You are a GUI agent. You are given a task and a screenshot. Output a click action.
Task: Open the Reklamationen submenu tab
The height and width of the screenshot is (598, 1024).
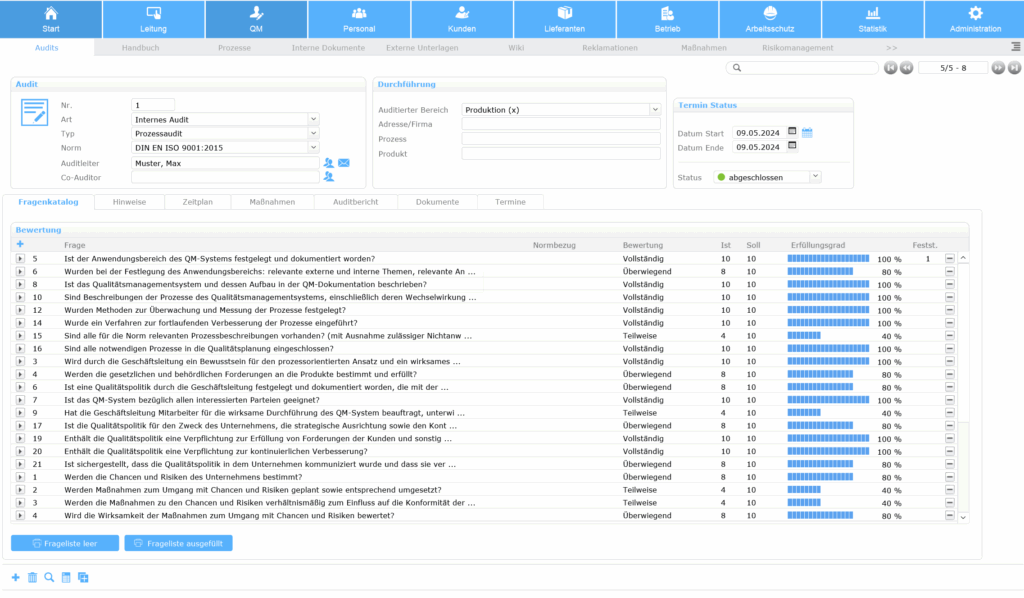(609, 47)
